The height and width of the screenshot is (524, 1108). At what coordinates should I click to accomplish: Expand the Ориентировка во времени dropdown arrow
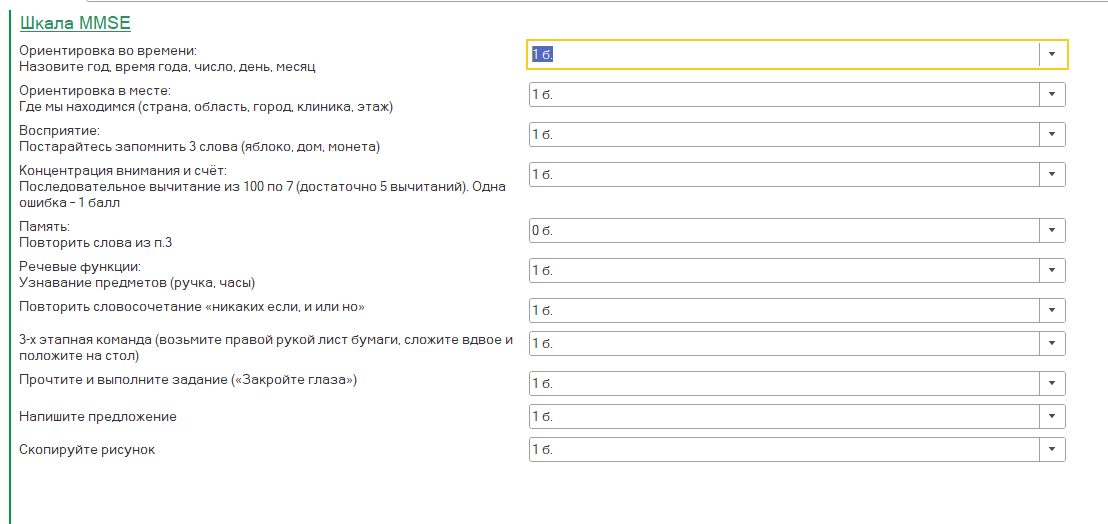pos(1052,54)
